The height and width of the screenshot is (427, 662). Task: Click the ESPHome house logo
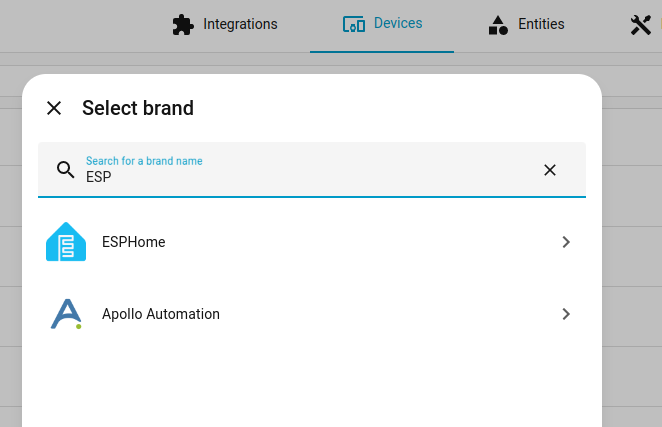coord(66,242)
